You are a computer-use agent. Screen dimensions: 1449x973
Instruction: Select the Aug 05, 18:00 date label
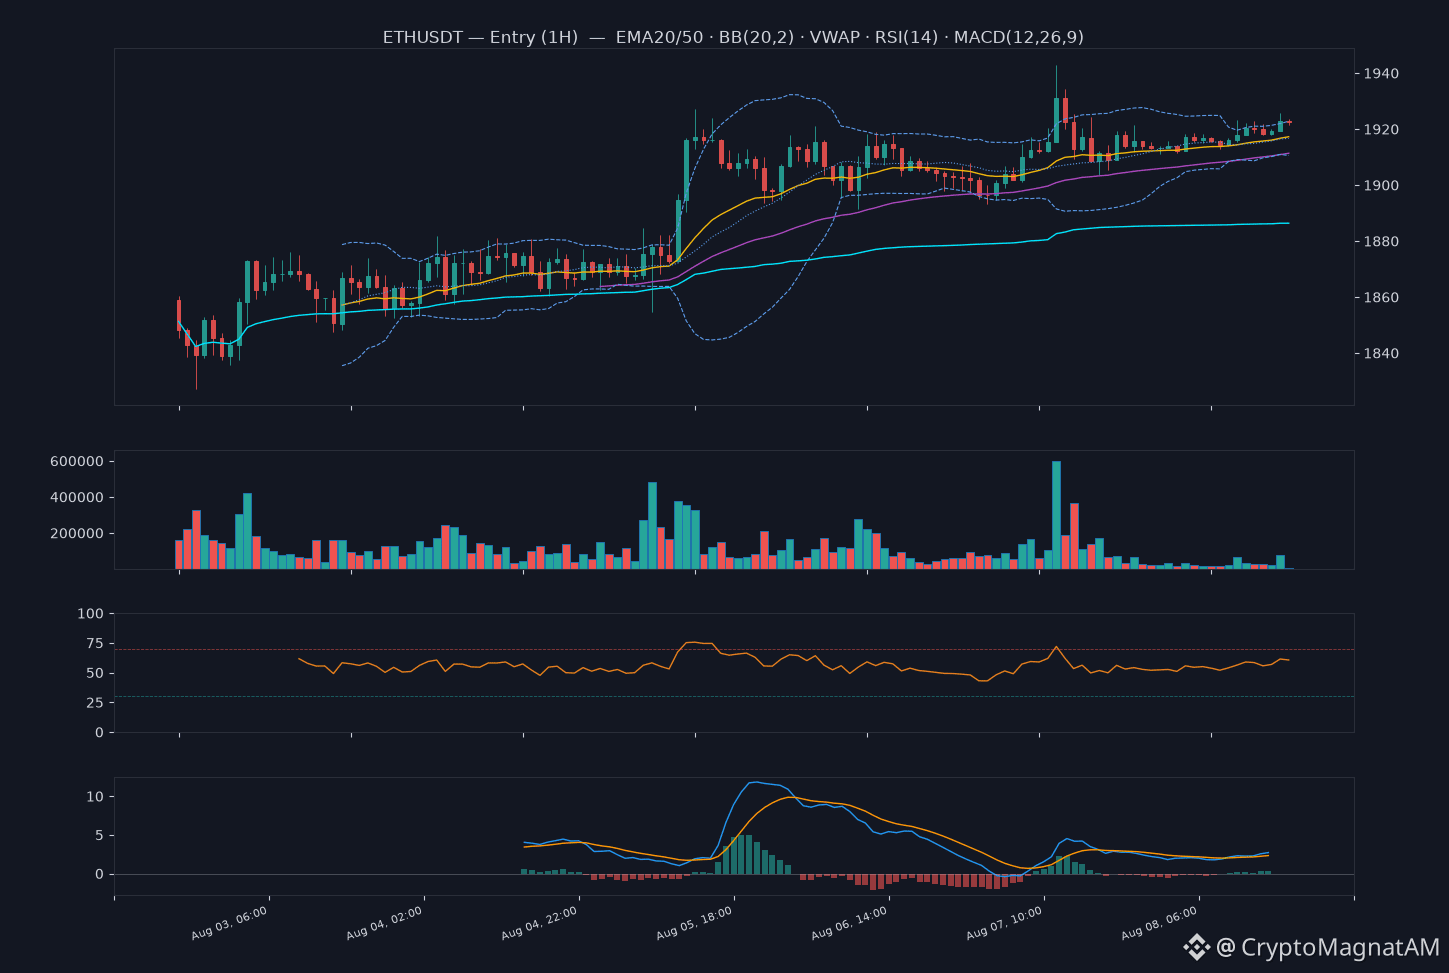[x=695, y=924]
